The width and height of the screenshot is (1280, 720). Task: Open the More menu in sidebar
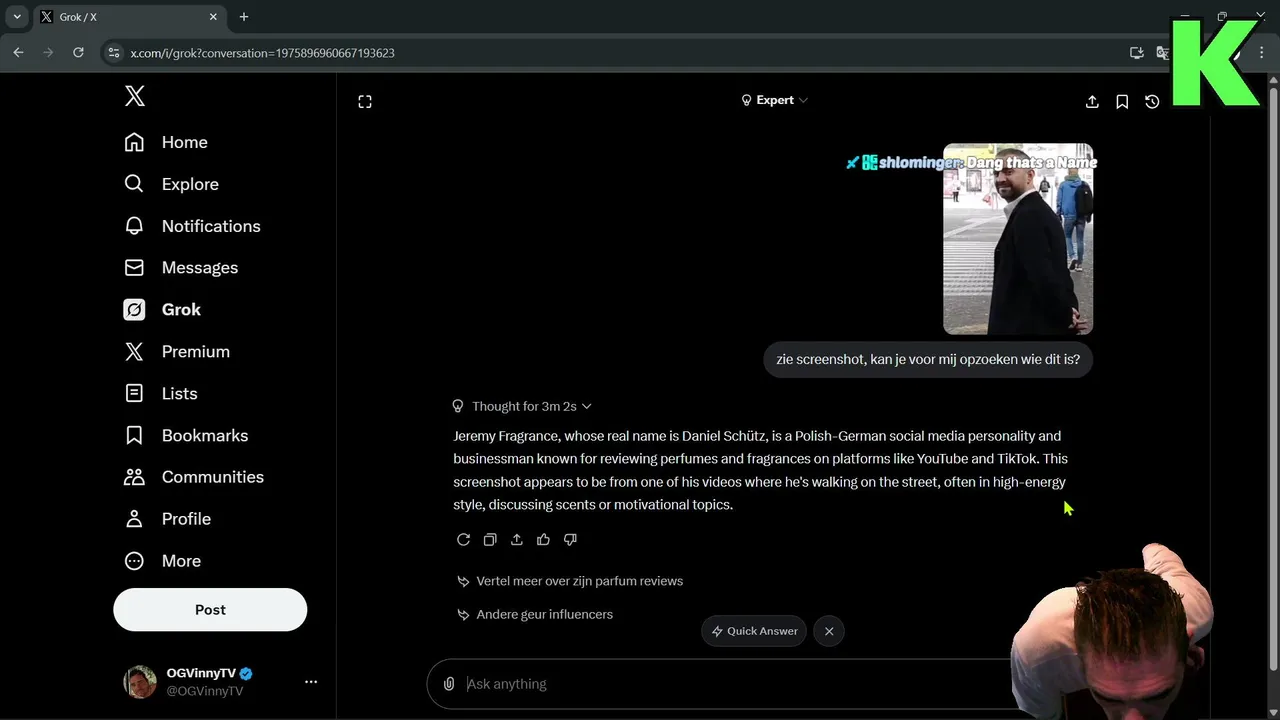162,561
